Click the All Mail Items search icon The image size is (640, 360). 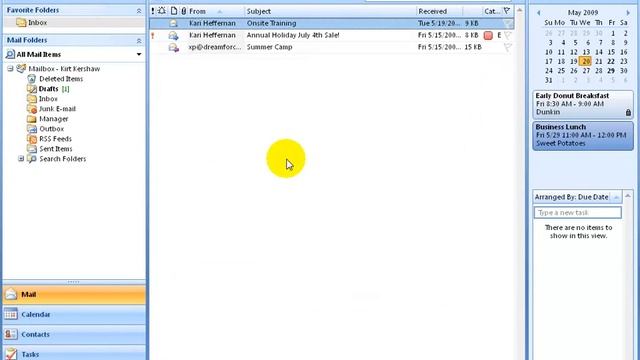[x=10, y=54]
